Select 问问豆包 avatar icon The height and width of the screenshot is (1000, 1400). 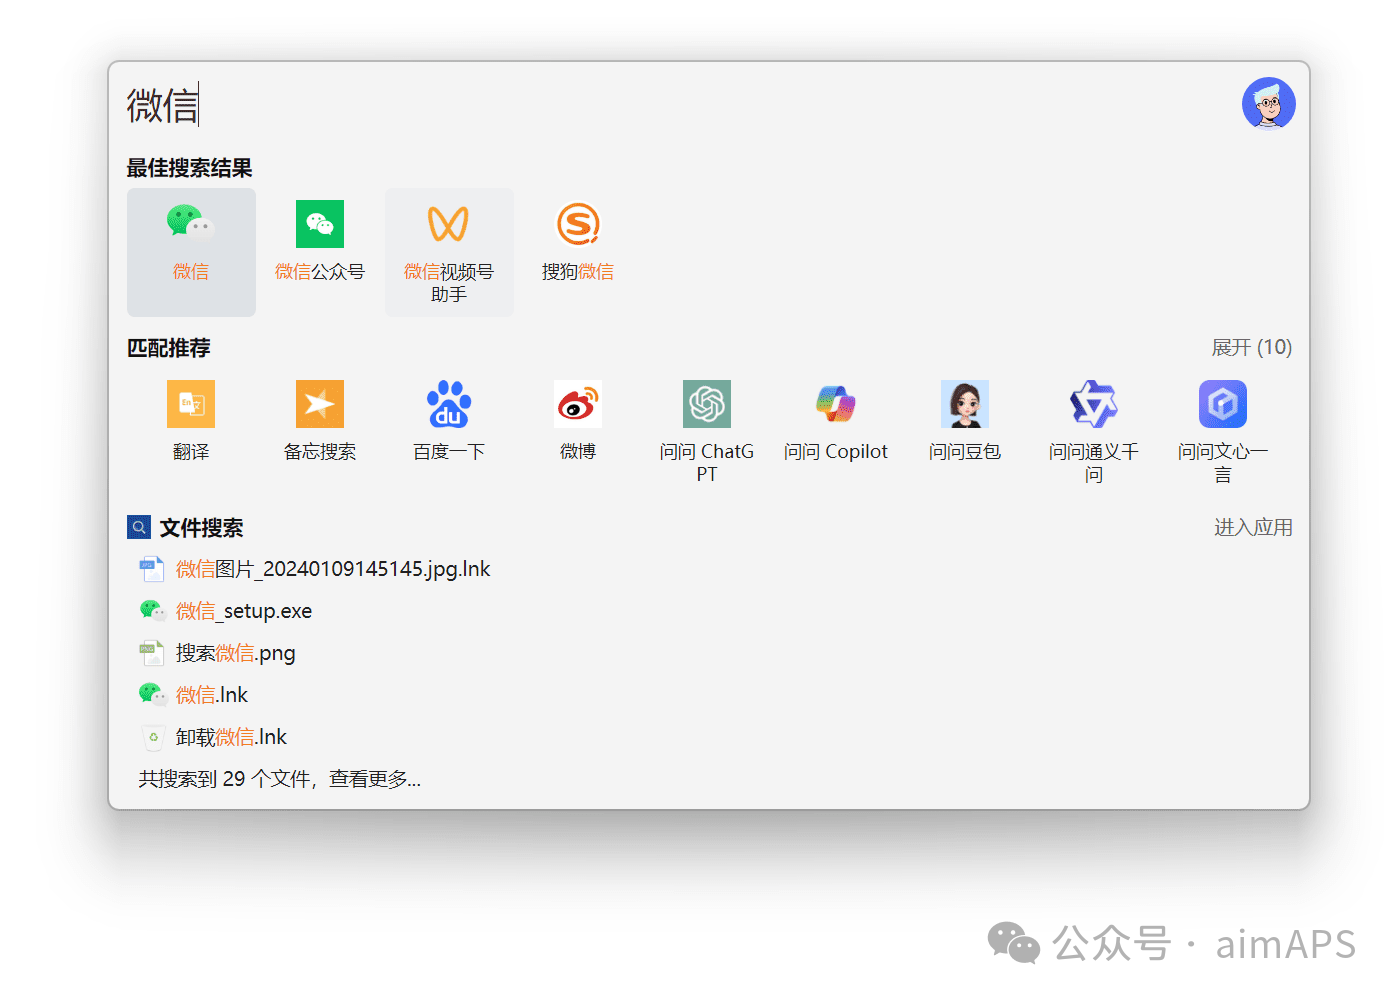pyautogui.click(x=965, y=405)
